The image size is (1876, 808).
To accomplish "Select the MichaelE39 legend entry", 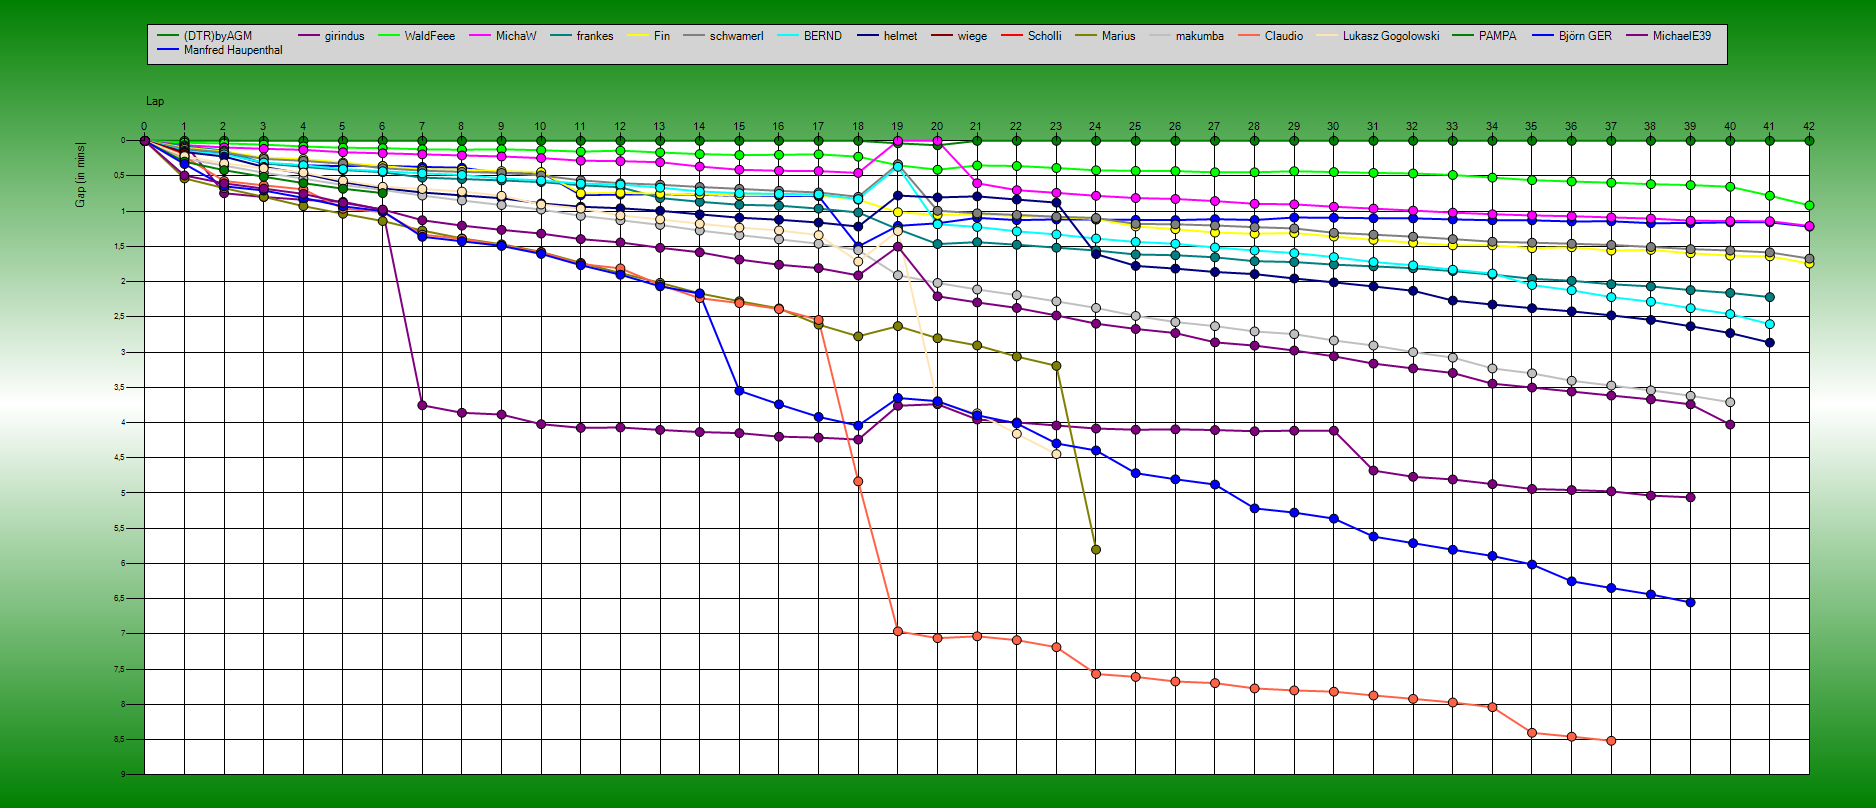I will 1669,36.
